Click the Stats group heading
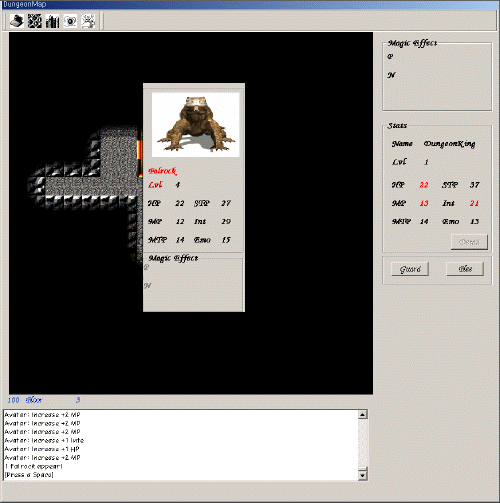This screenshot has width=500, height=503. [x=397, y=126]
